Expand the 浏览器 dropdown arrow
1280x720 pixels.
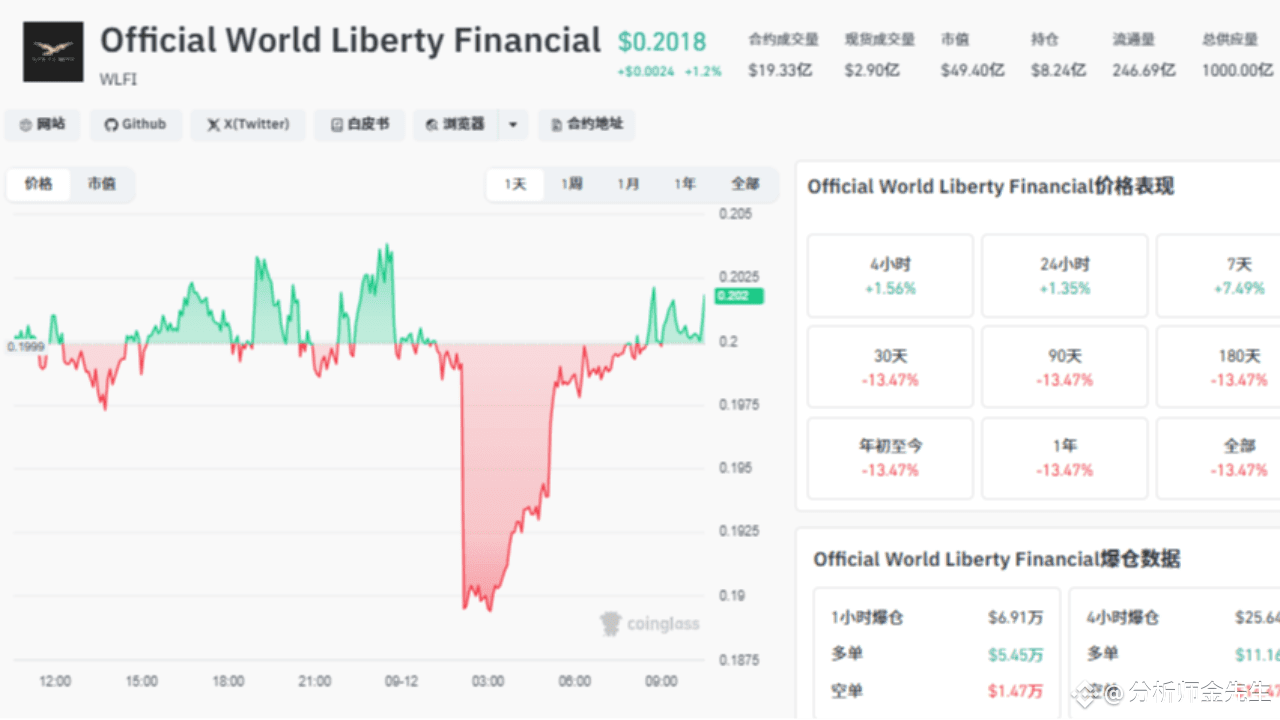pos(513,125)
